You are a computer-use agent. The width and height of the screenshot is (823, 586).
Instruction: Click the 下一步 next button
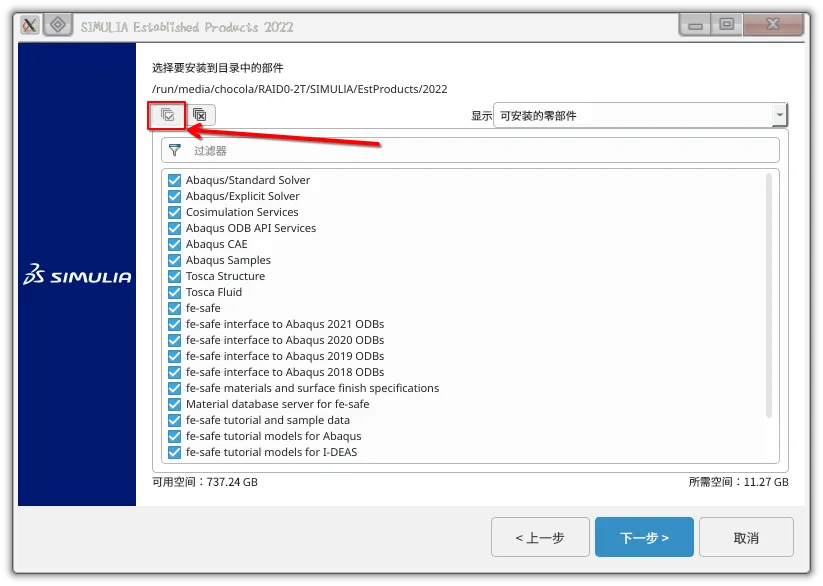644,537
